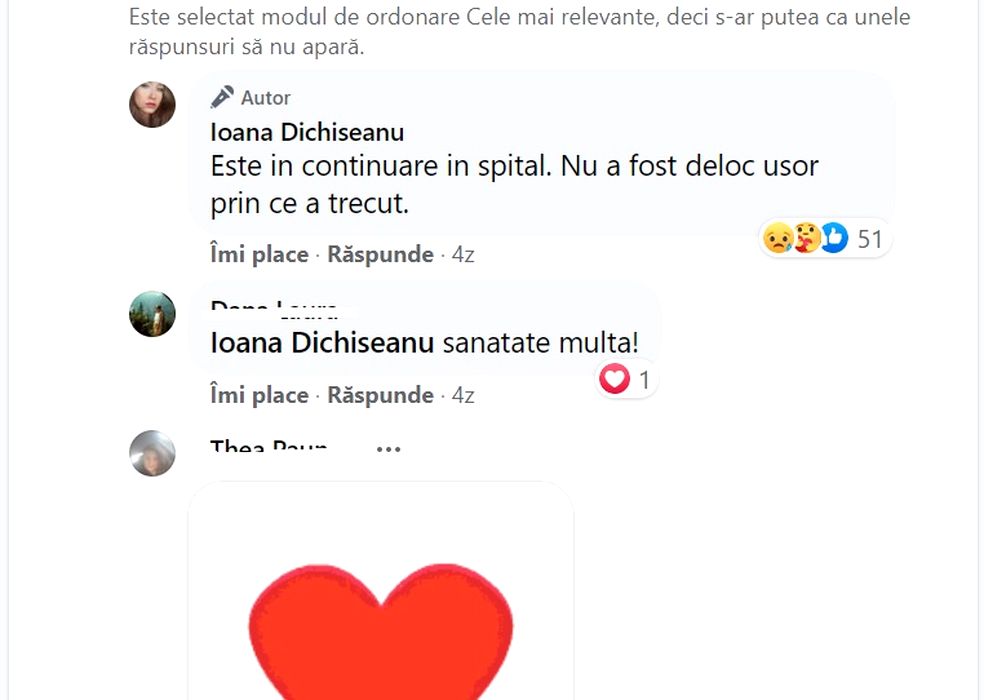
Task: Open the avatar of the heart sticker commenter
Action: [x=153, y=453]
